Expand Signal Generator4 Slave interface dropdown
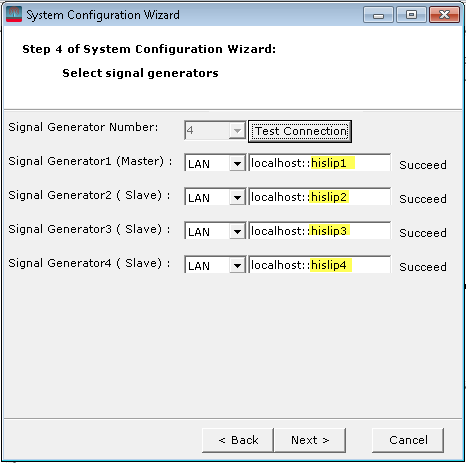The width and height of the screenshot is (466, 463). (237, 266)
